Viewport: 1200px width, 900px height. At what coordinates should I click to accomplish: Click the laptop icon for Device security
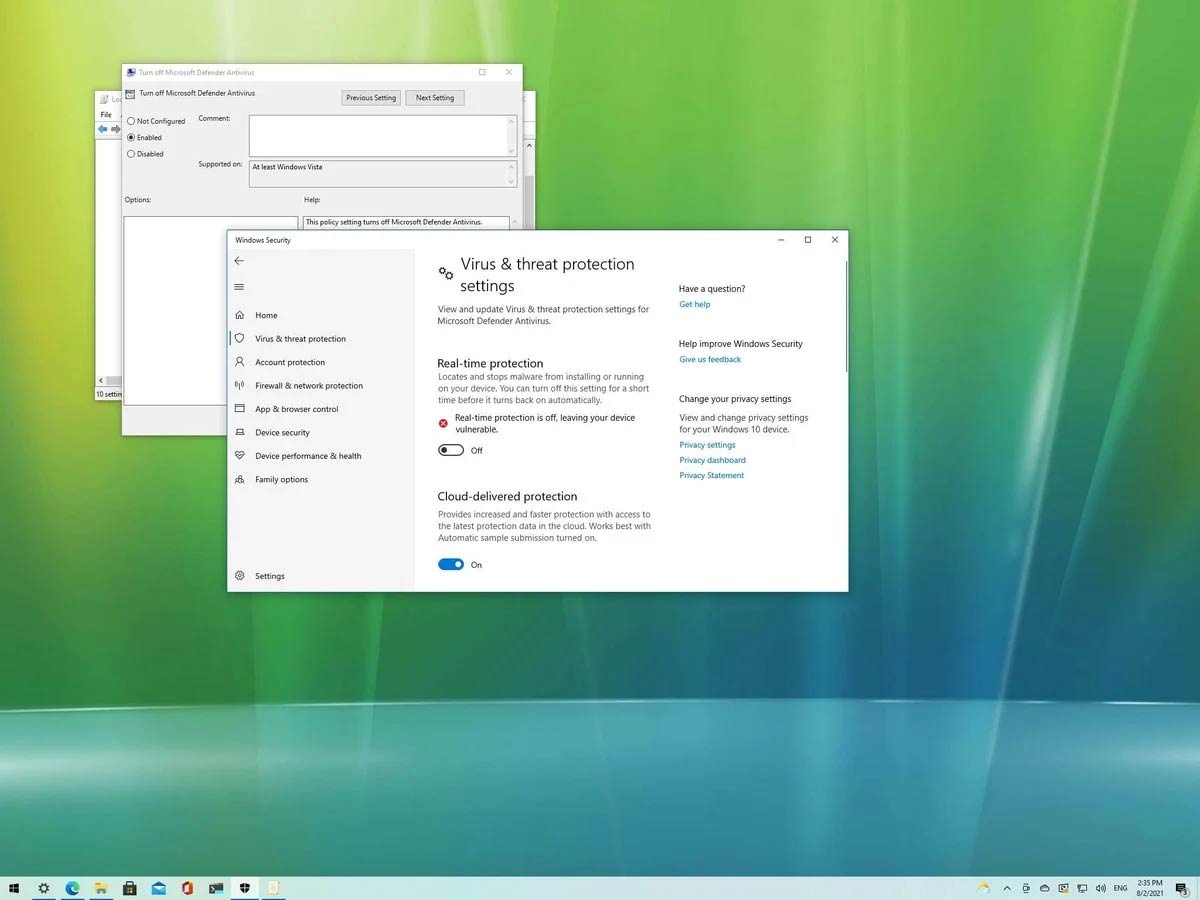click(x=240, y=432)
